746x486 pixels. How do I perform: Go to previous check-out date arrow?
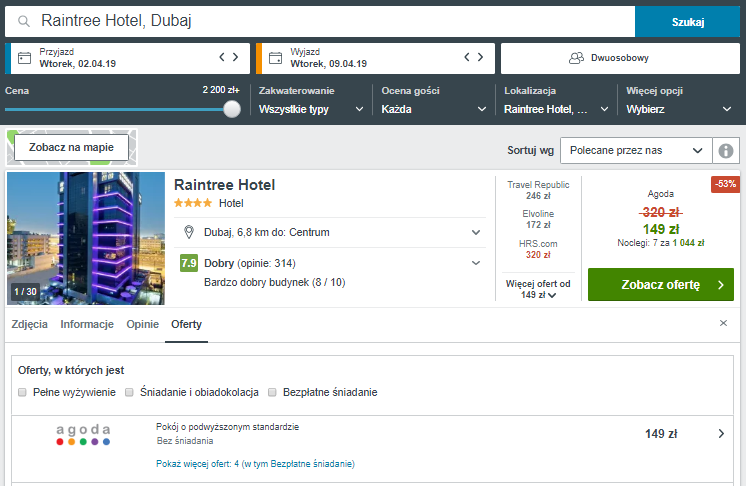click(x=467, y=57)
